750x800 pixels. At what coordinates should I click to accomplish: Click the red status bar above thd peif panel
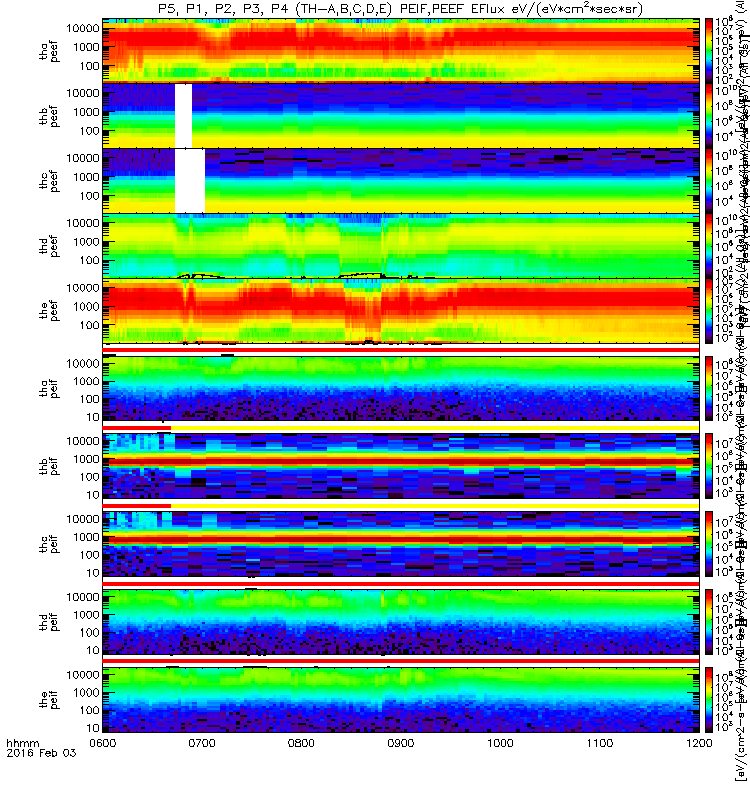pos(401,583)
